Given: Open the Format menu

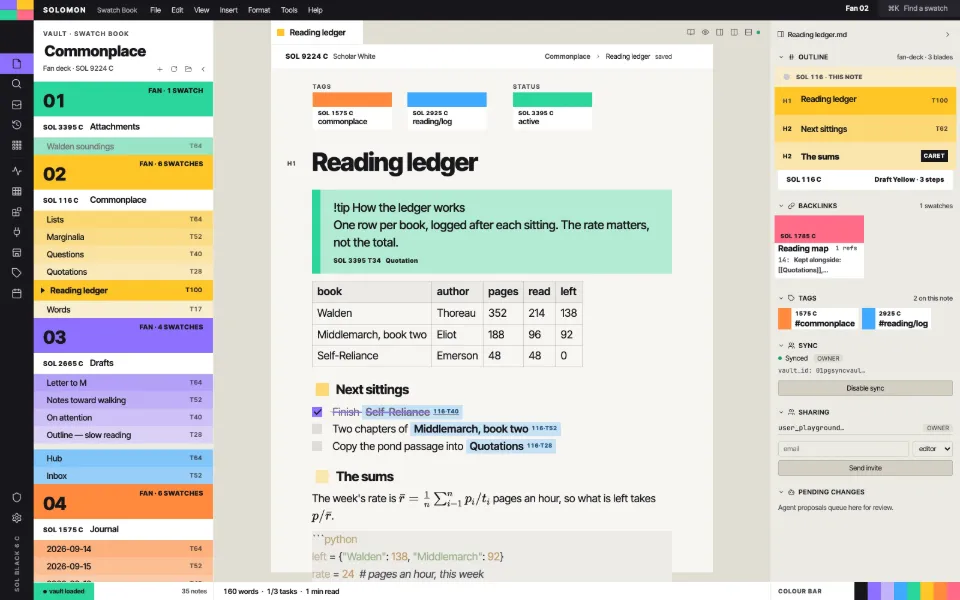Looking at the screenshot, I should coord(259,10).
